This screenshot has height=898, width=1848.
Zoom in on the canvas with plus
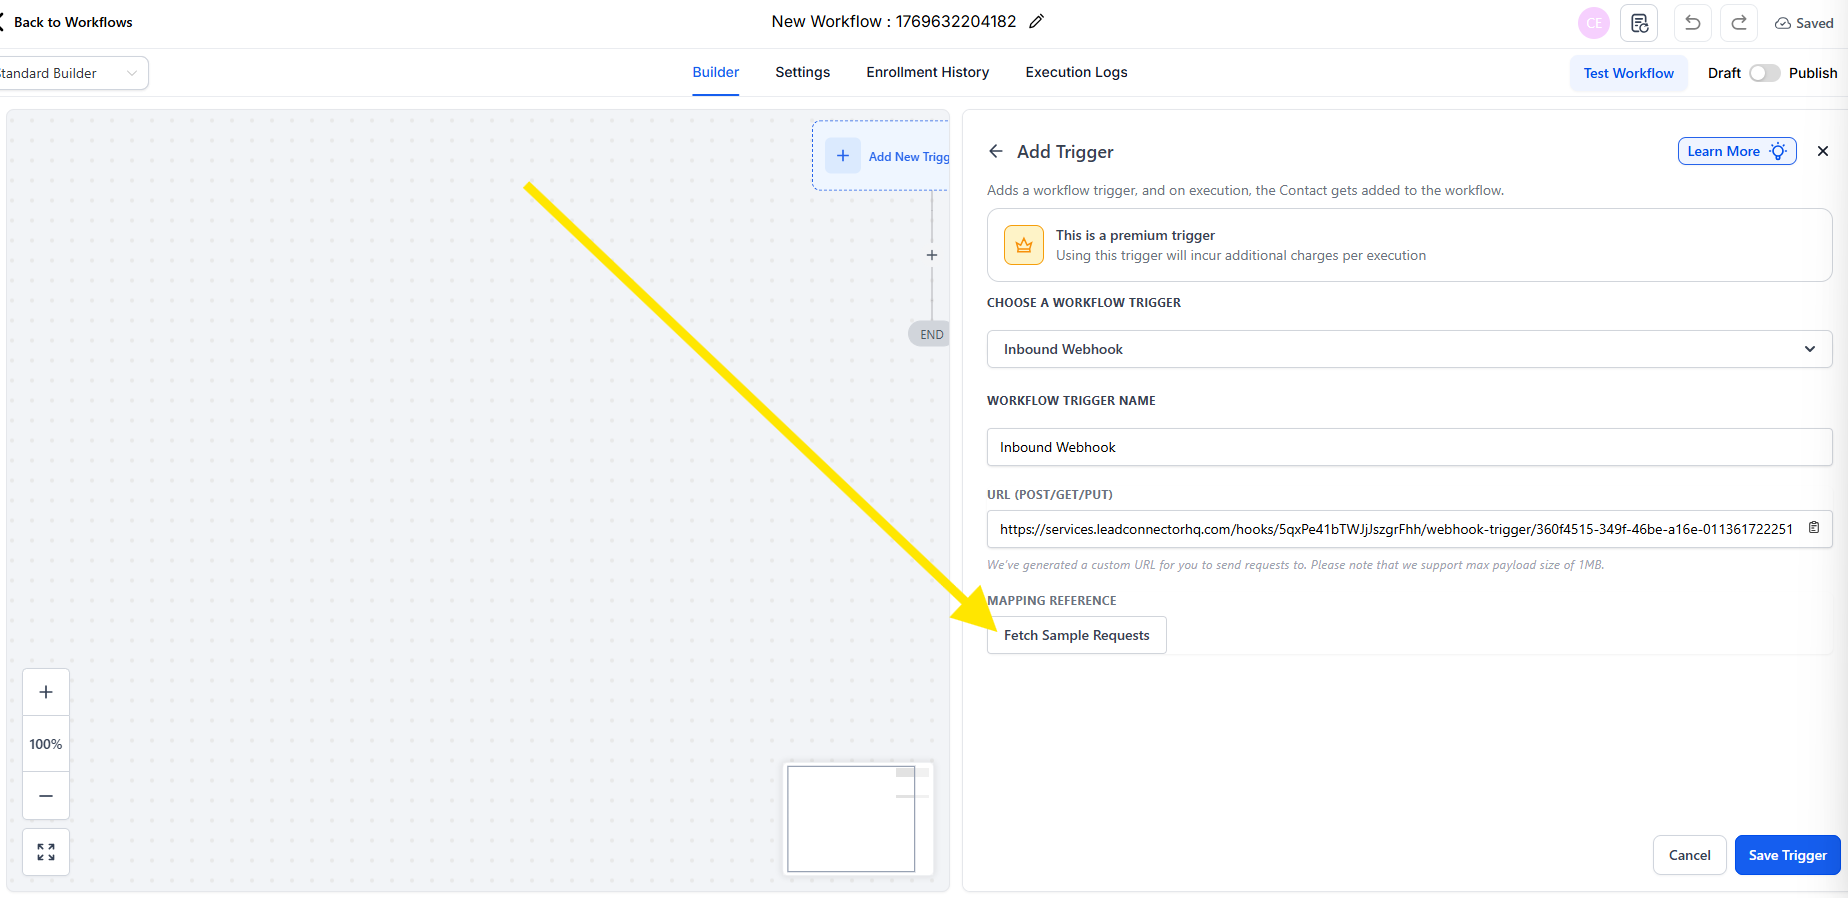46,692
